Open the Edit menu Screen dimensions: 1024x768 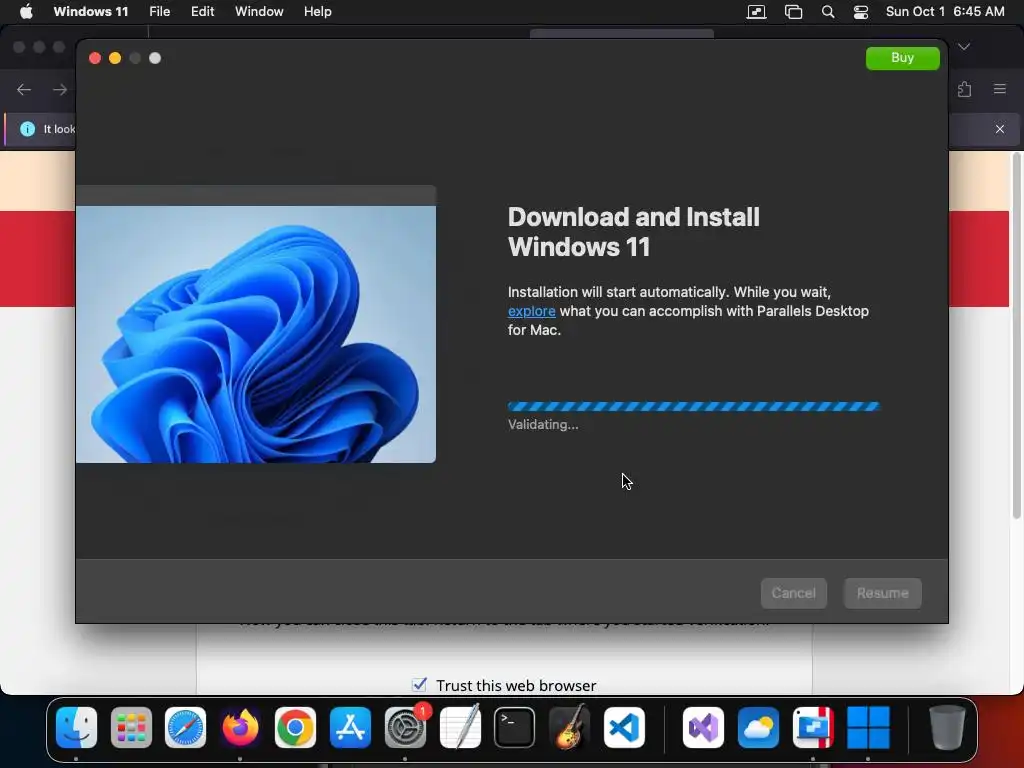coord(202,12)
